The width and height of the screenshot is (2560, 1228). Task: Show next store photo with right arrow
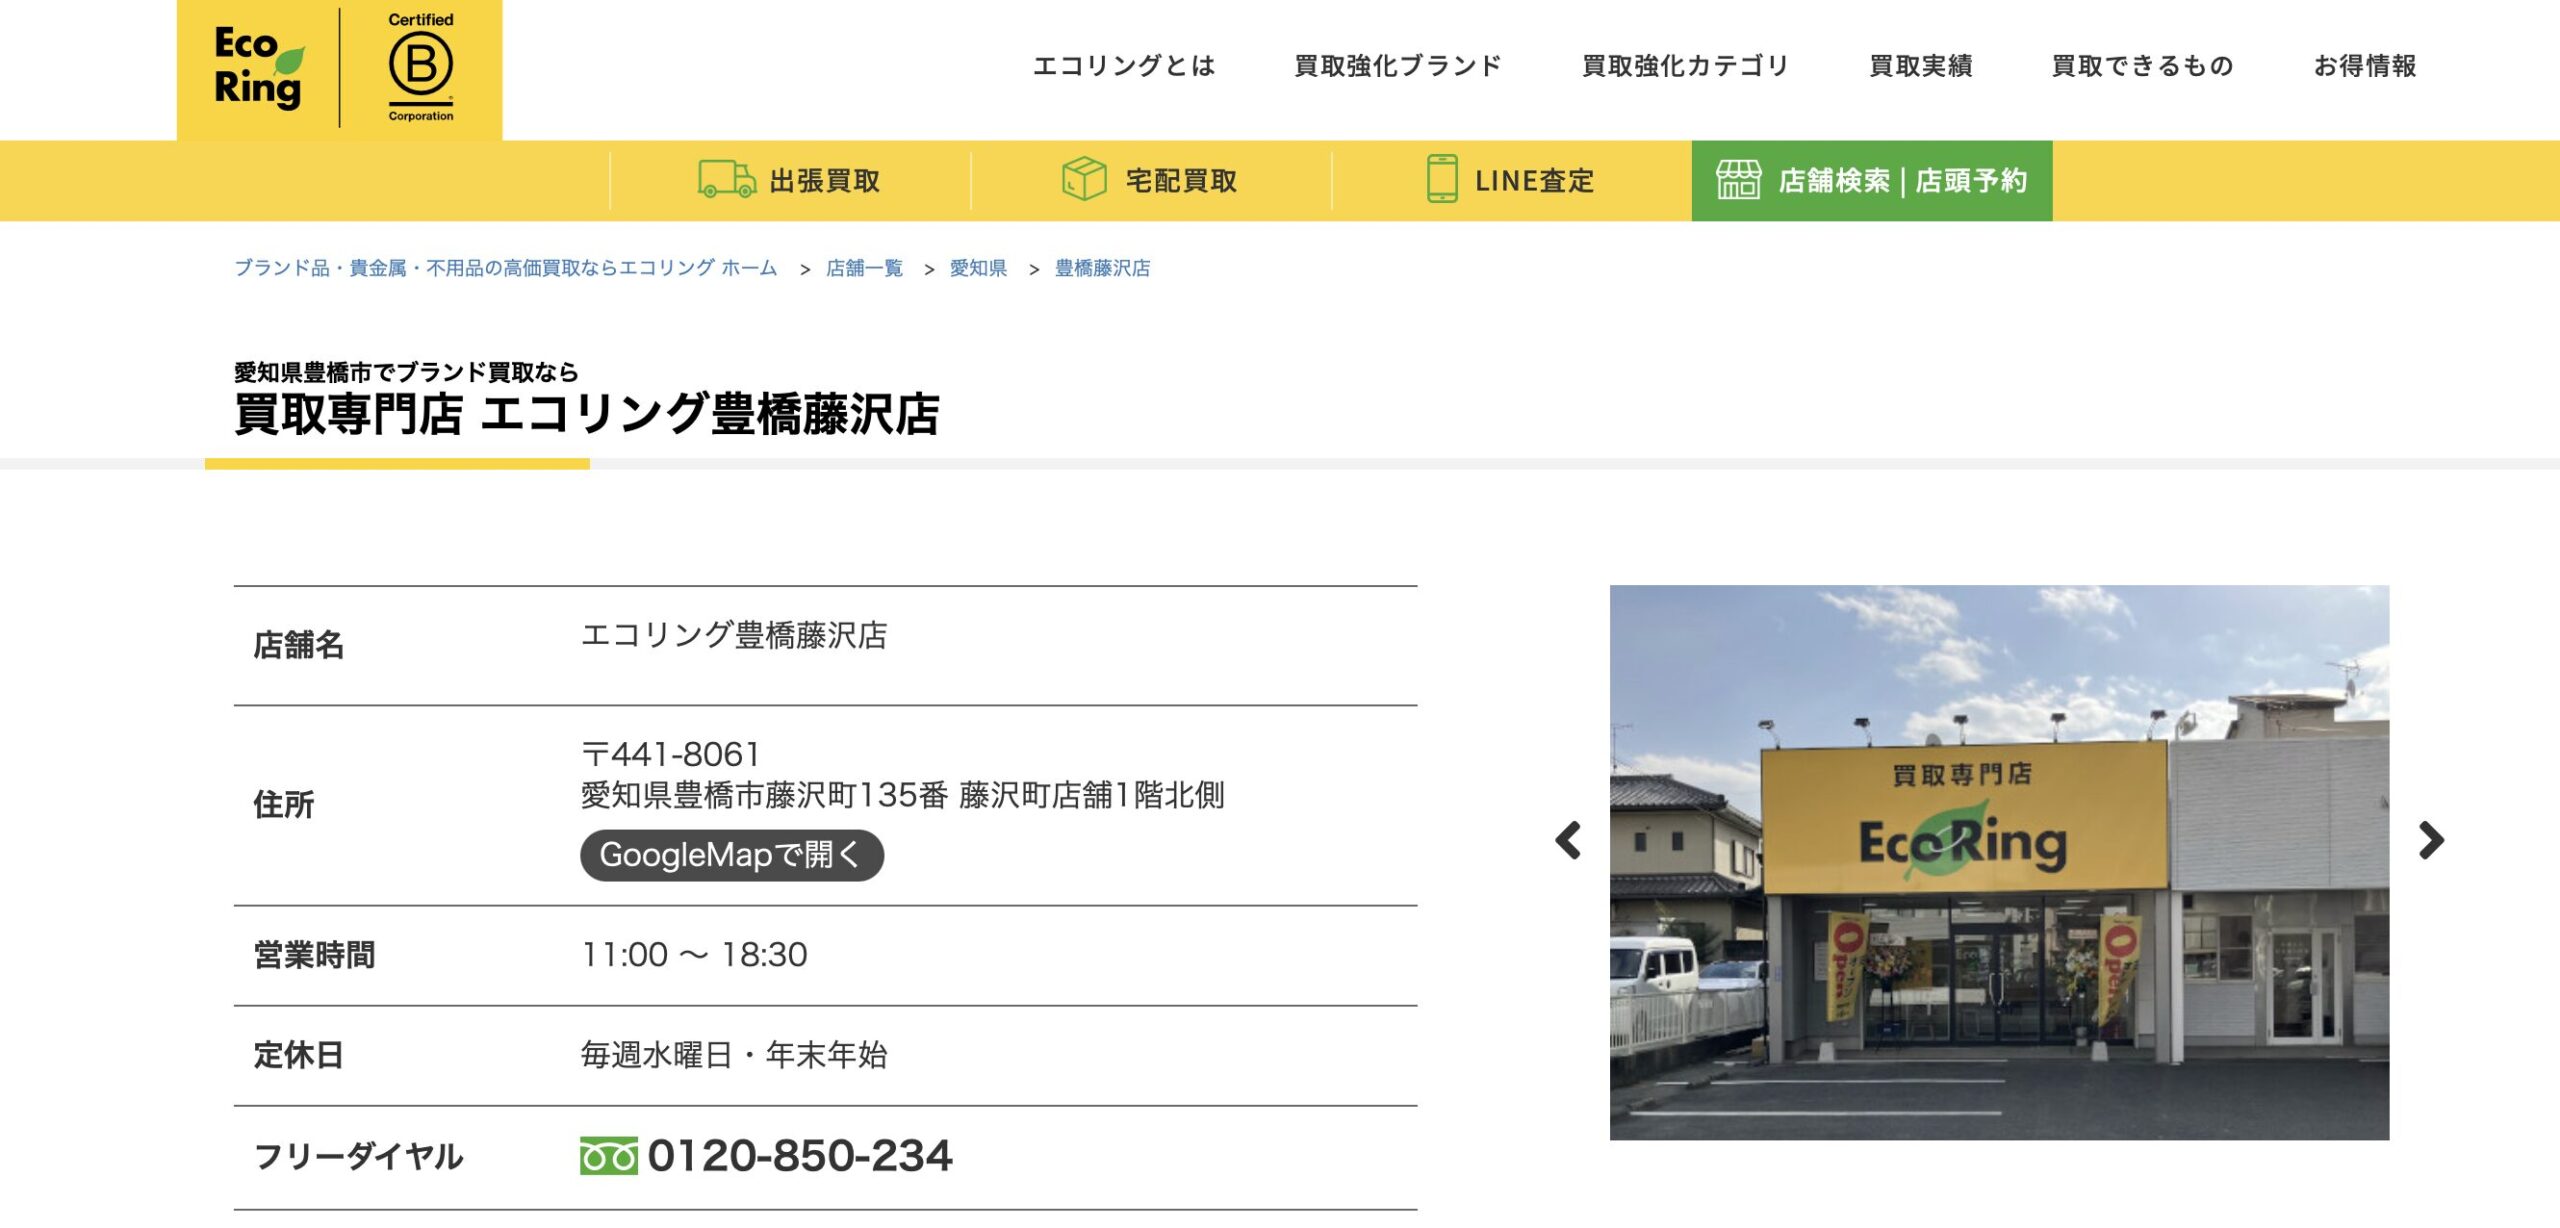2431,841
